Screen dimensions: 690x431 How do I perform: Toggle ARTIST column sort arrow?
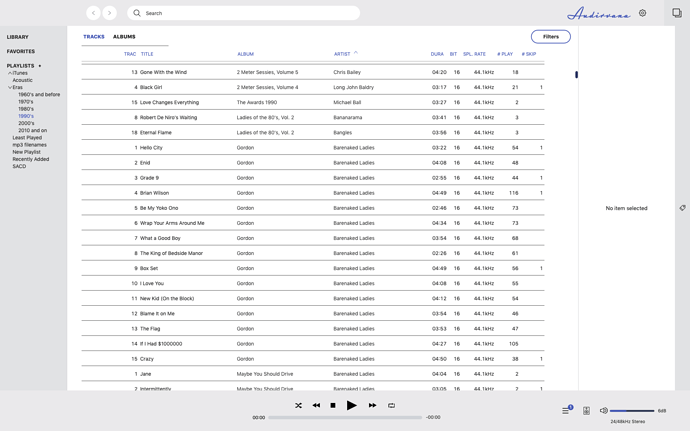coord(356,53)
